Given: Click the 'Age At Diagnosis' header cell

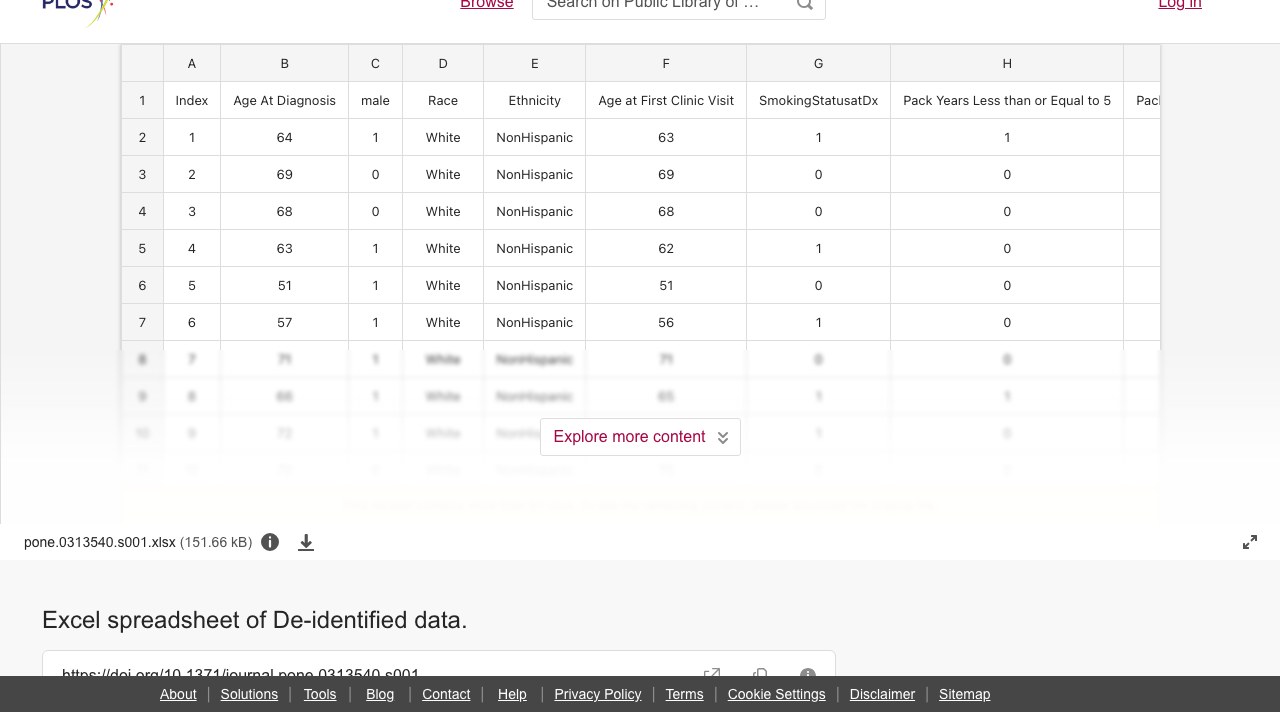Looking at the screenshot, I should pos(284,100).
